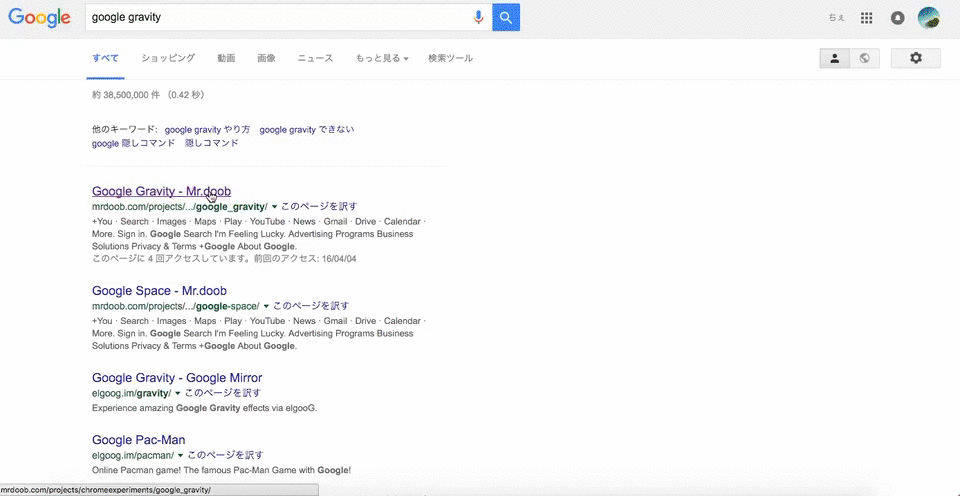This screenshot has width=960, height=496.
Task: Expand arrow next to elgoog.im/pacman URL
Action: click(x=181, y=455)
